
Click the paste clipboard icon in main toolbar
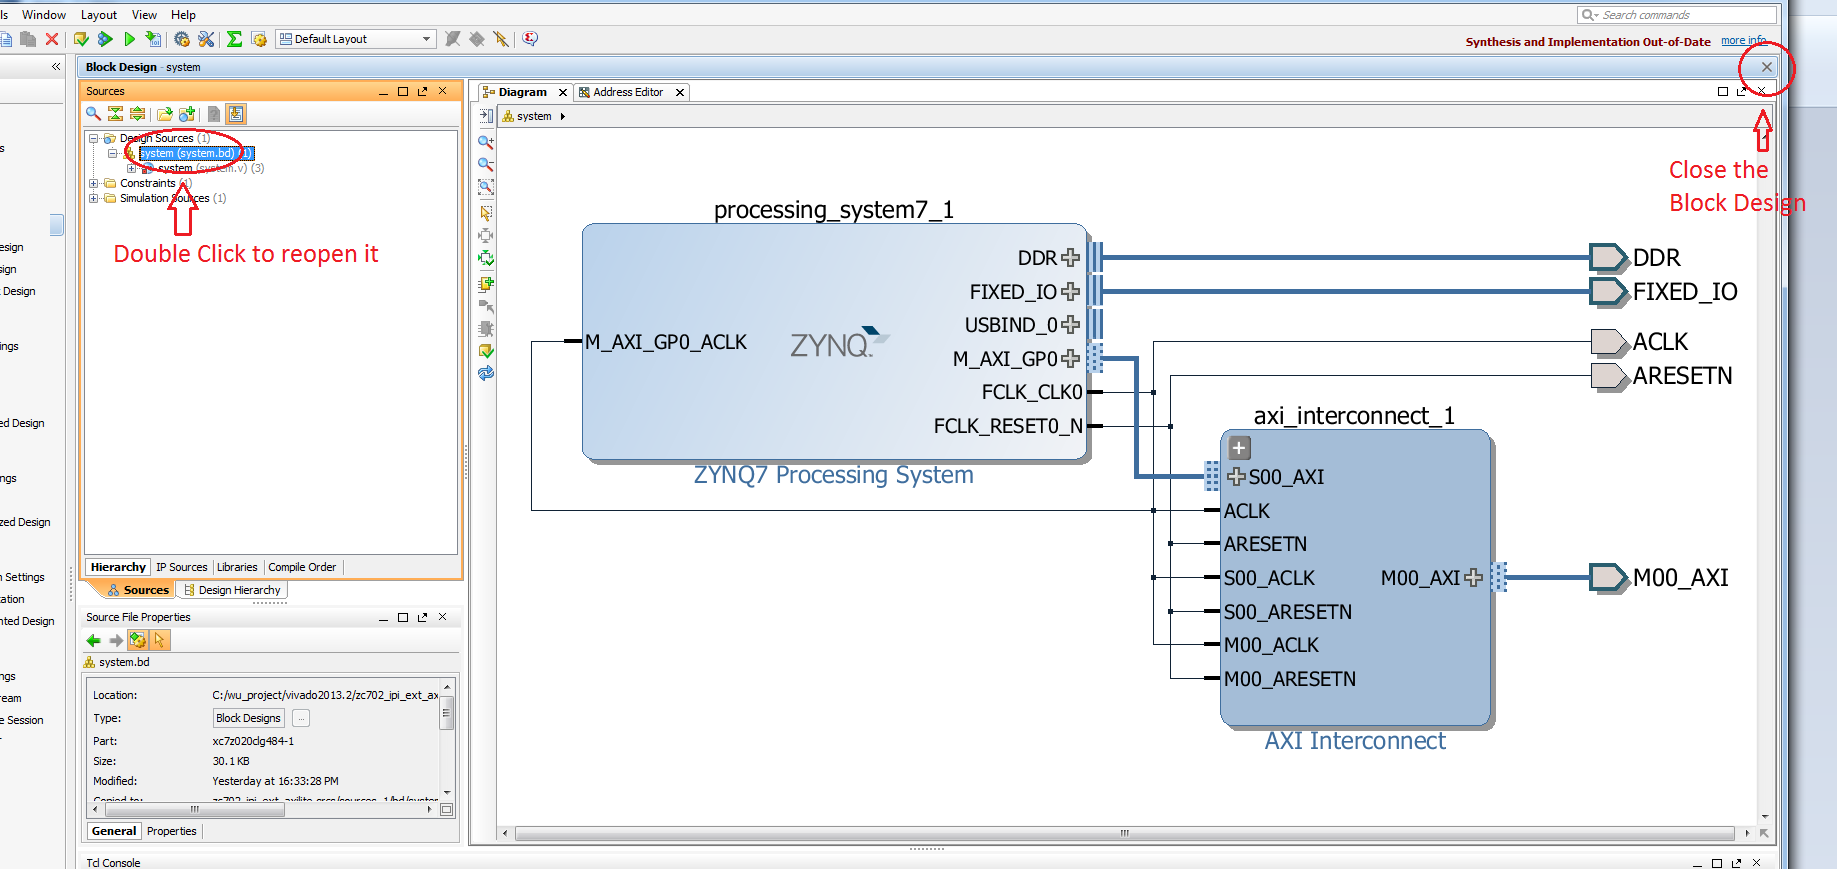click(28, 39)
